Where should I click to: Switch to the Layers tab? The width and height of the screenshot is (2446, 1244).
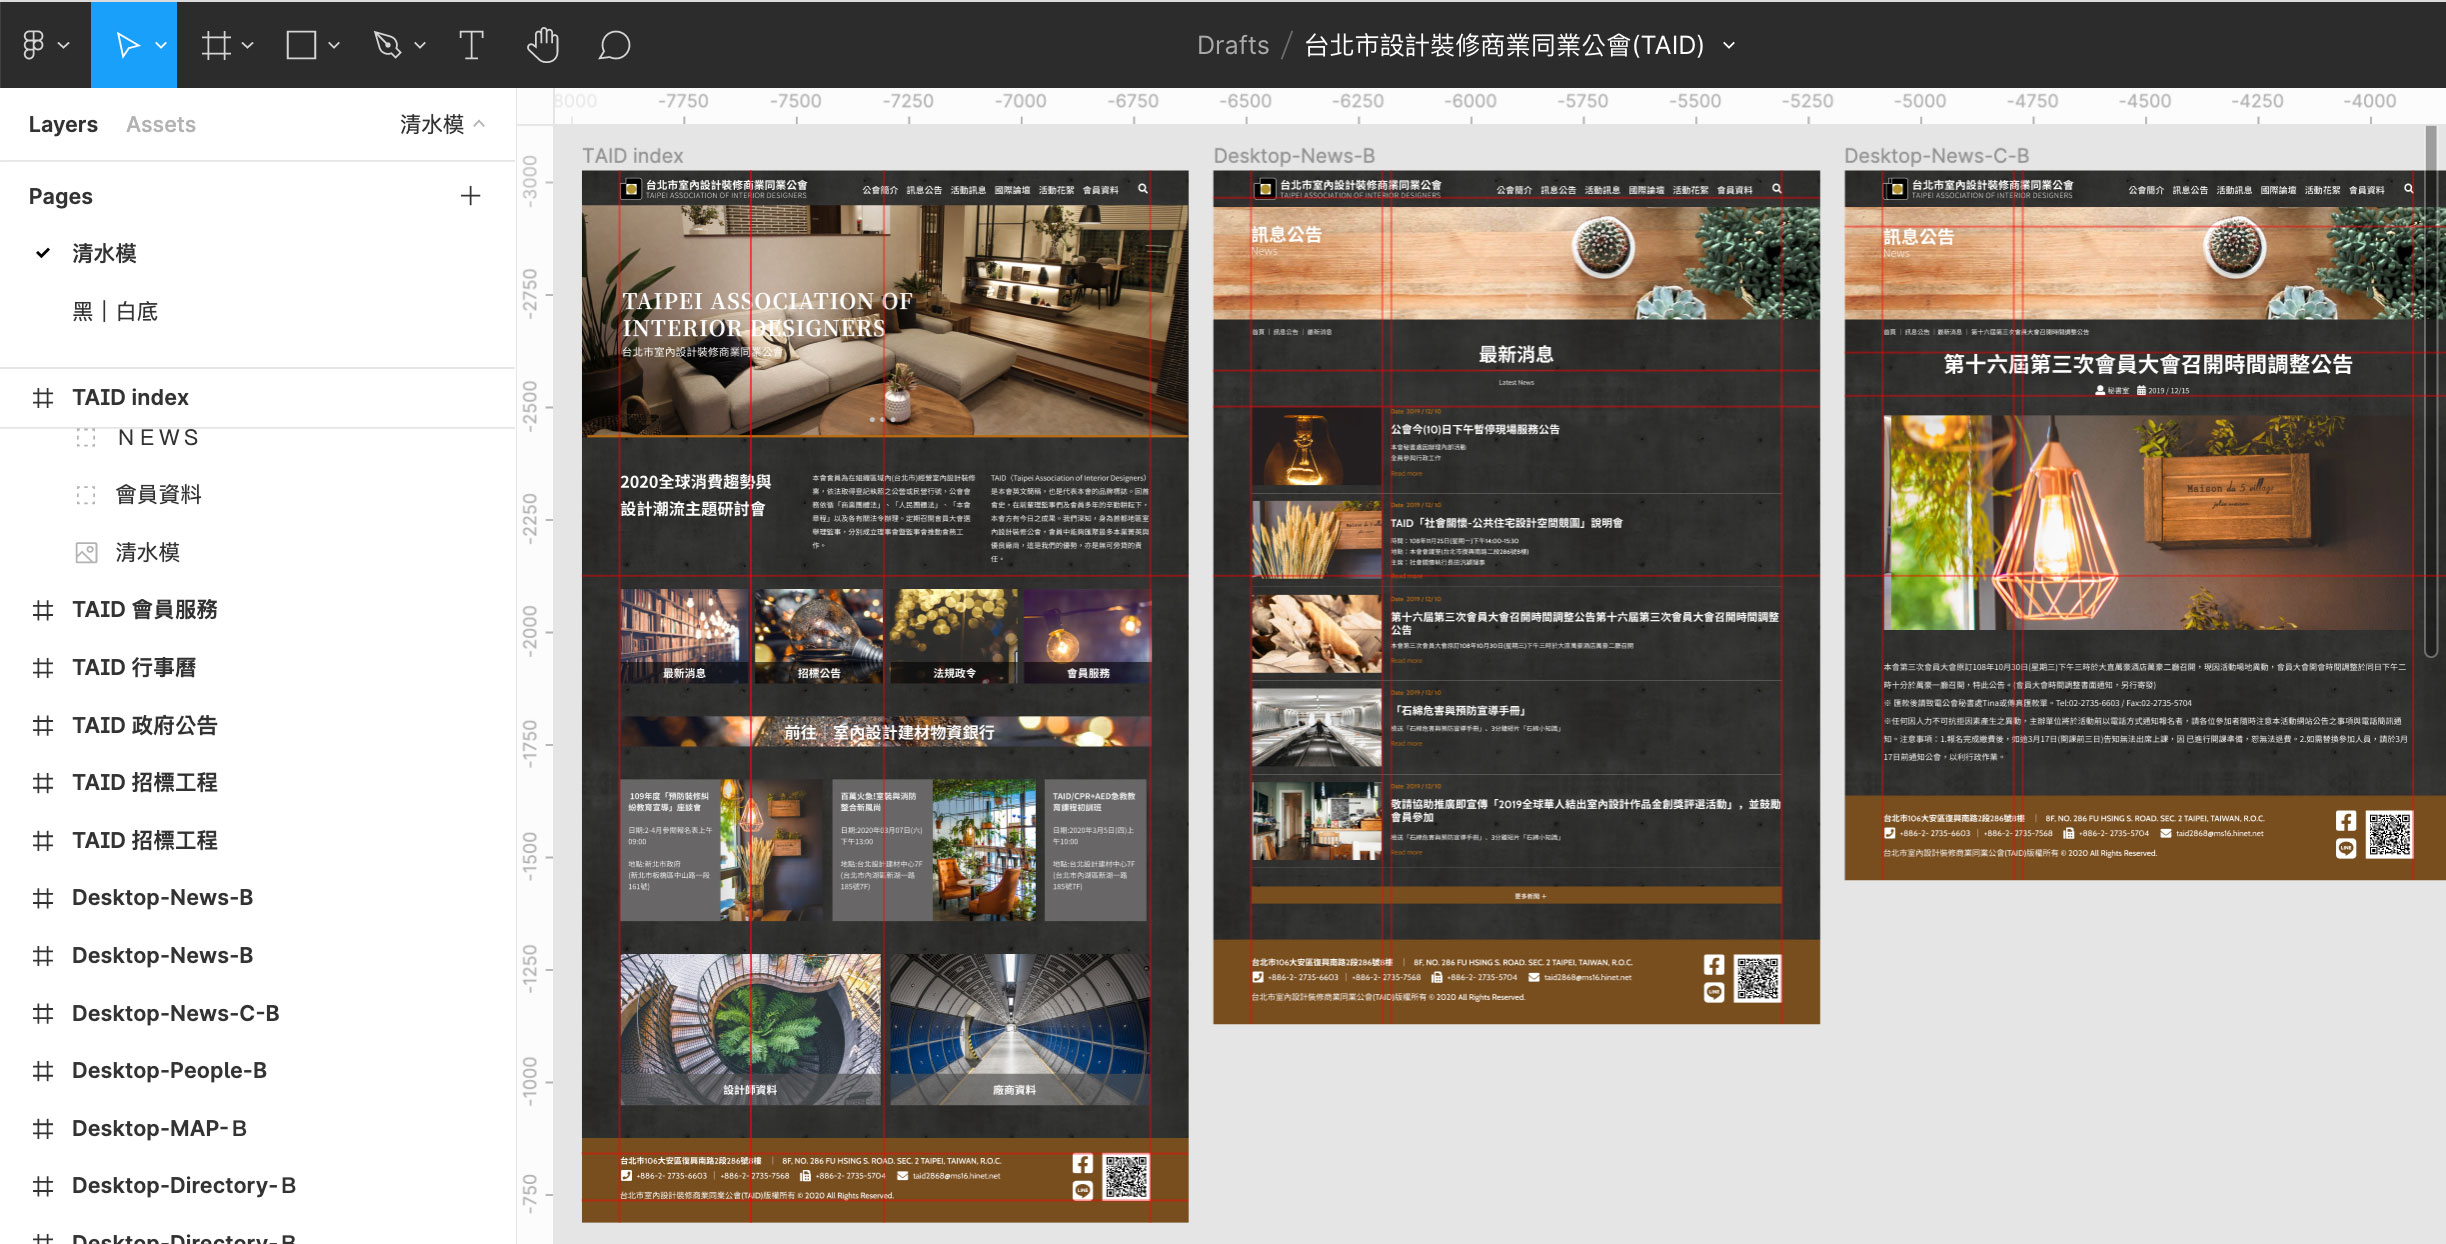63,124
